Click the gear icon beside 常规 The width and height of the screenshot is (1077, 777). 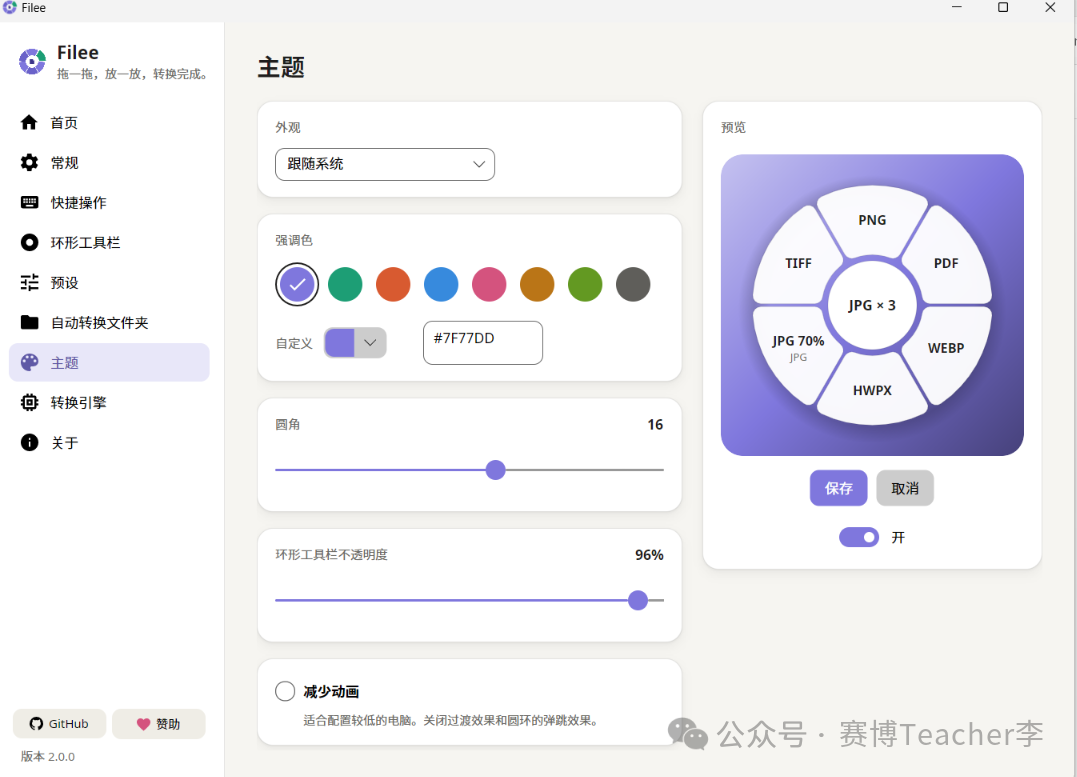tap(29, 163)
